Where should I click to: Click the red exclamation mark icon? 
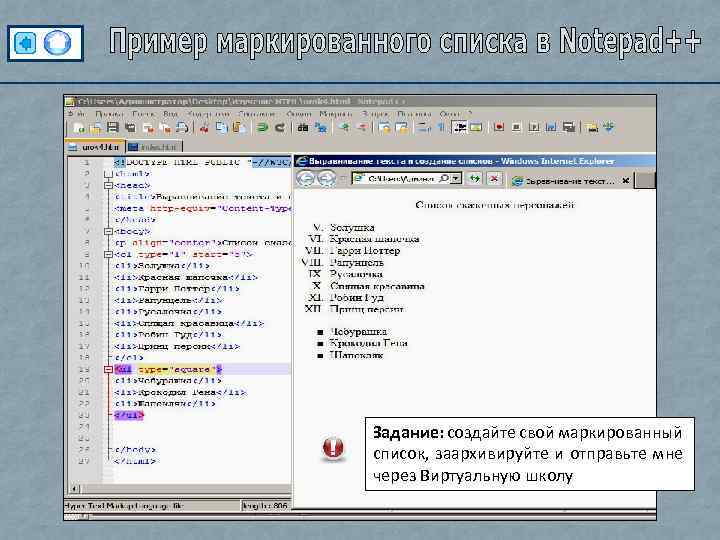tap(333, 448)
